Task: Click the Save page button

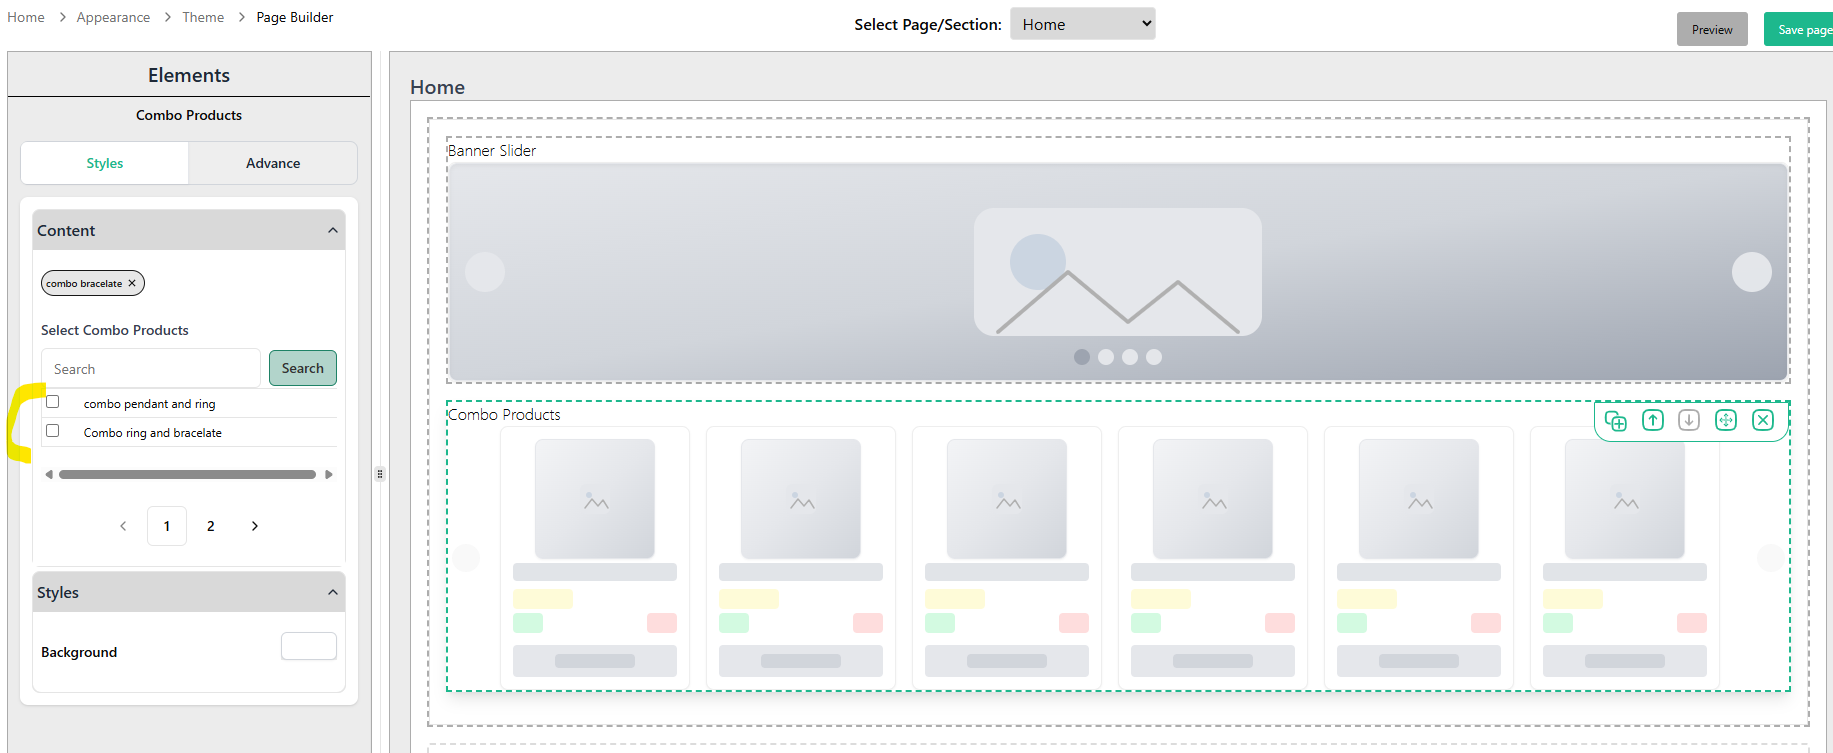Action: tap(1799, 29)
